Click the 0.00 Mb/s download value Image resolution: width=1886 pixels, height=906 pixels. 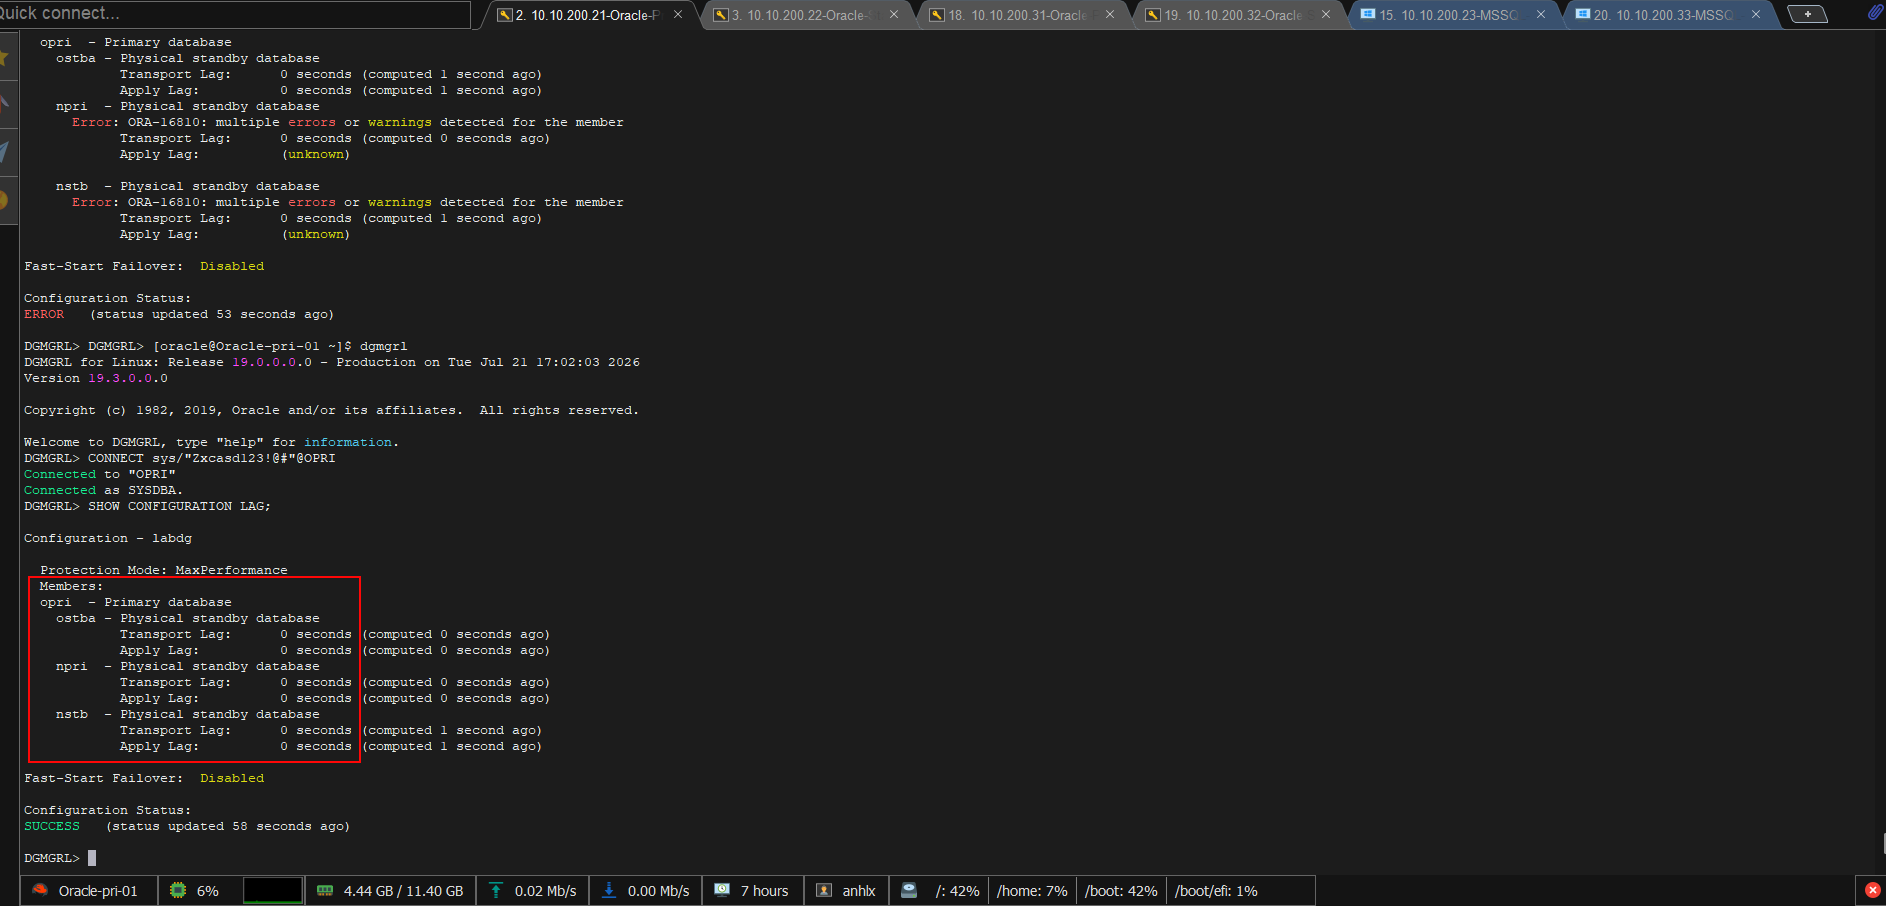click(x=659, y=891)
